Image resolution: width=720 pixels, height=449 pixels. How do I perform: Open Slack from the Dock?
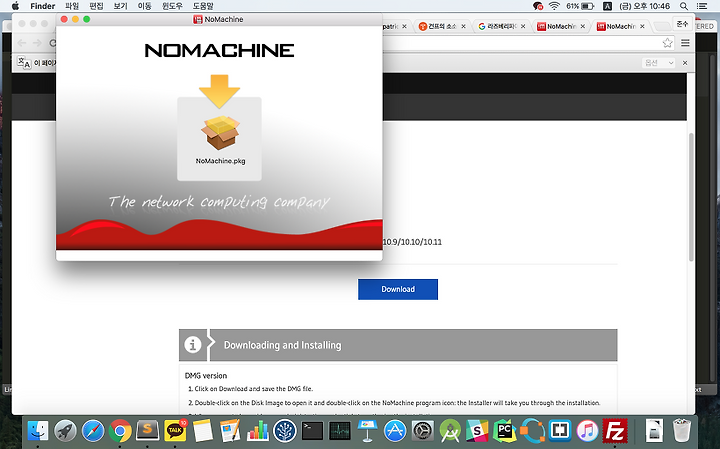click(x=477, y=431)
